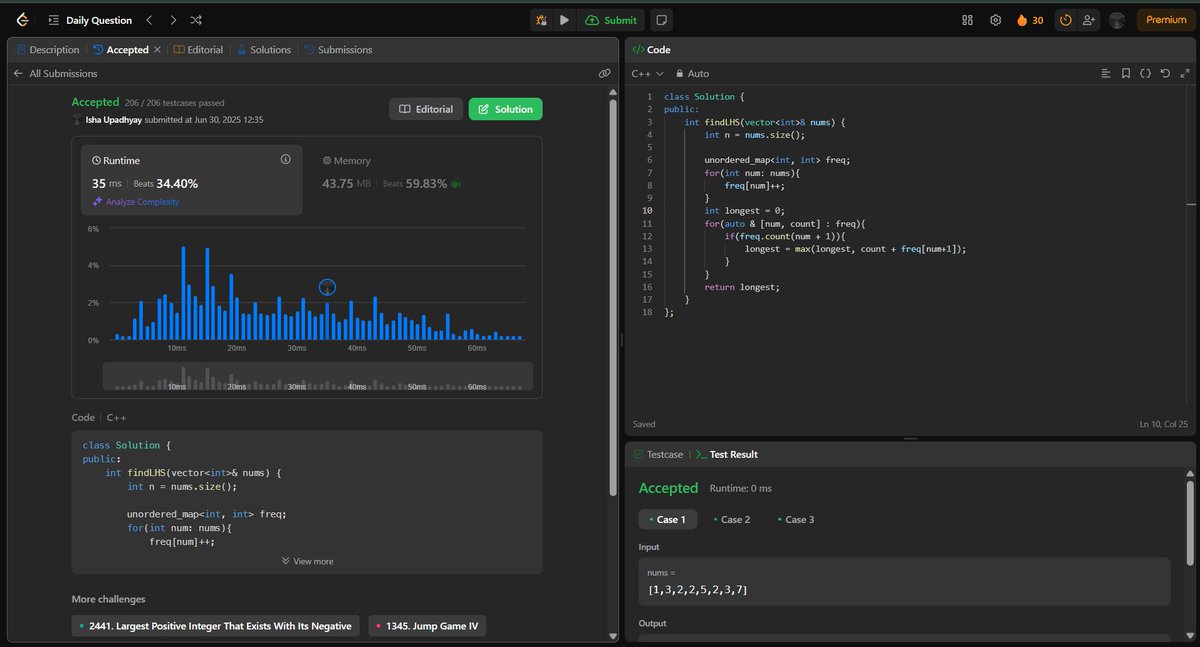The width and height of the screenshot is (1200, 647).
Task: Open the settings gear icon
Action: click(995, 20)
